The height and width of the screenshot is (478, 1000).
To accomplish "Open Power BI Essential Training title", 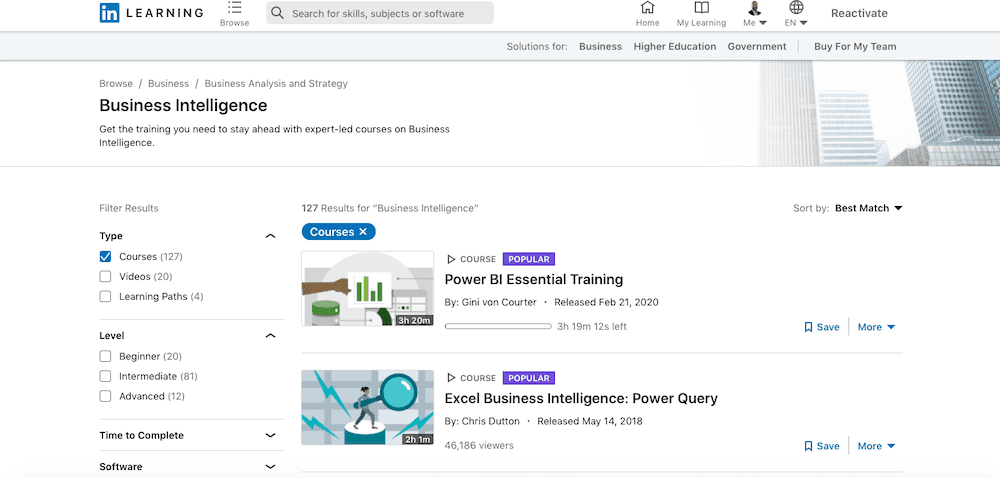I will (x=534, y=279).
